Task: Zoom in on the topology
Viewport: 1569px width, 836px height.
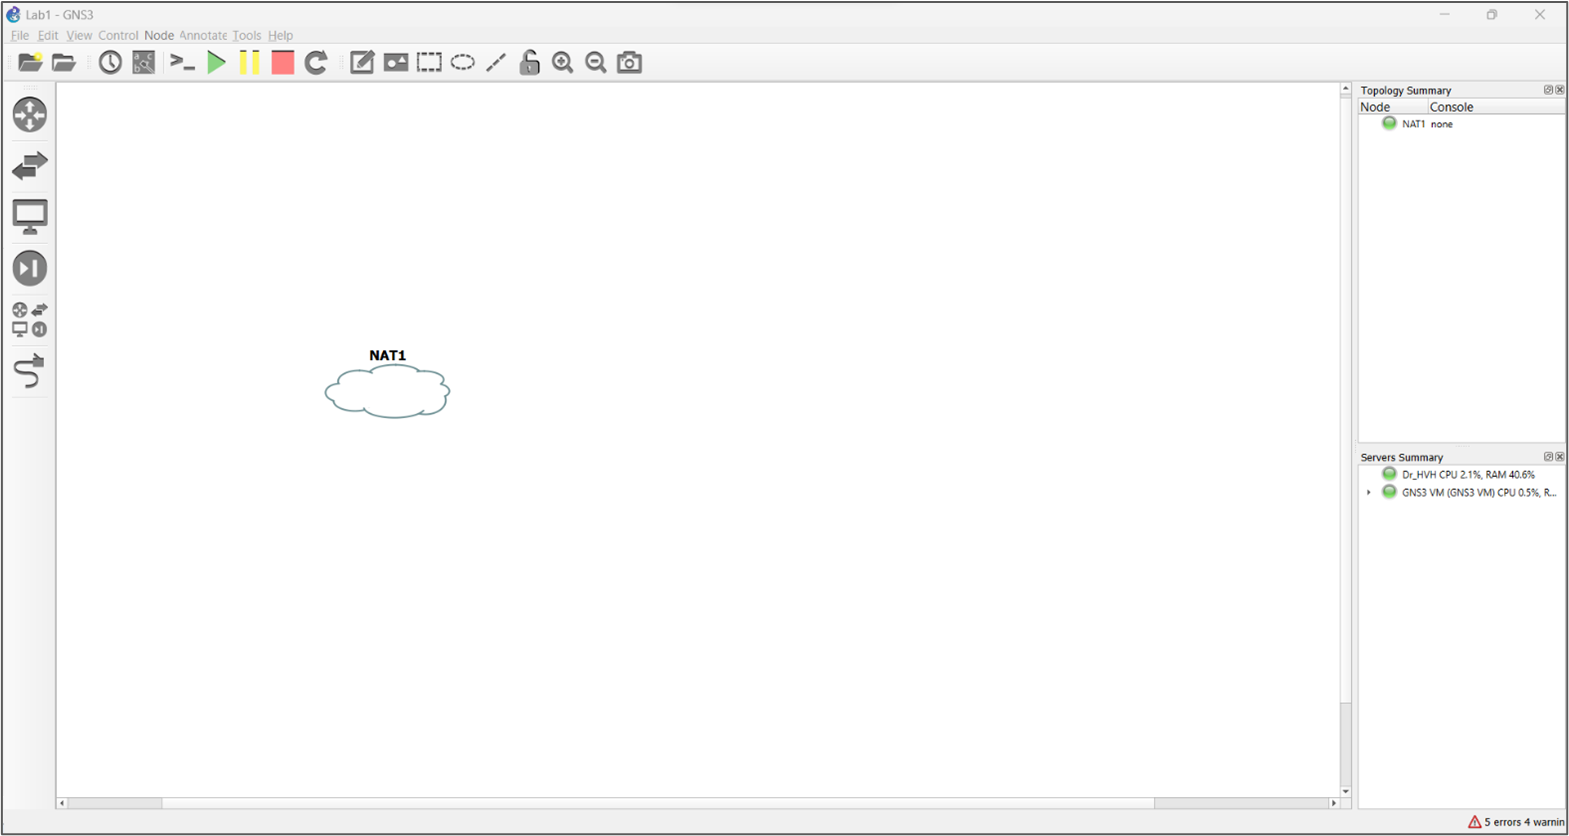Action: pos(563,62)
